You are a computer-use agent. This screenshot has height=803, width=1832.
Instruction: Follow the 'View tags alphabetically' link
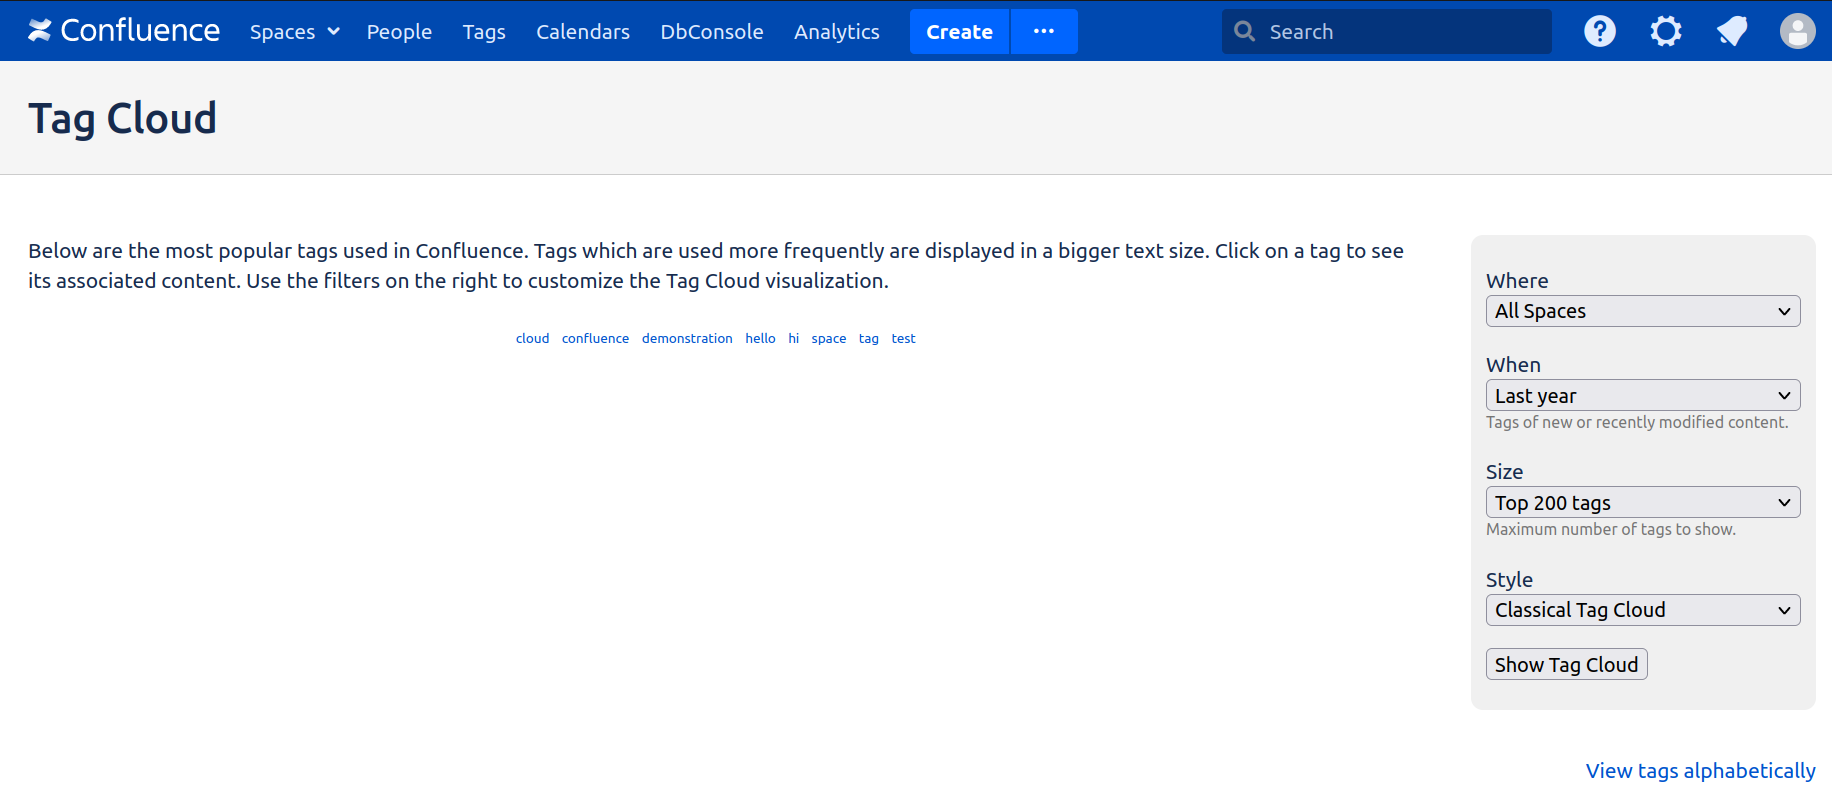click(1700, 771)
